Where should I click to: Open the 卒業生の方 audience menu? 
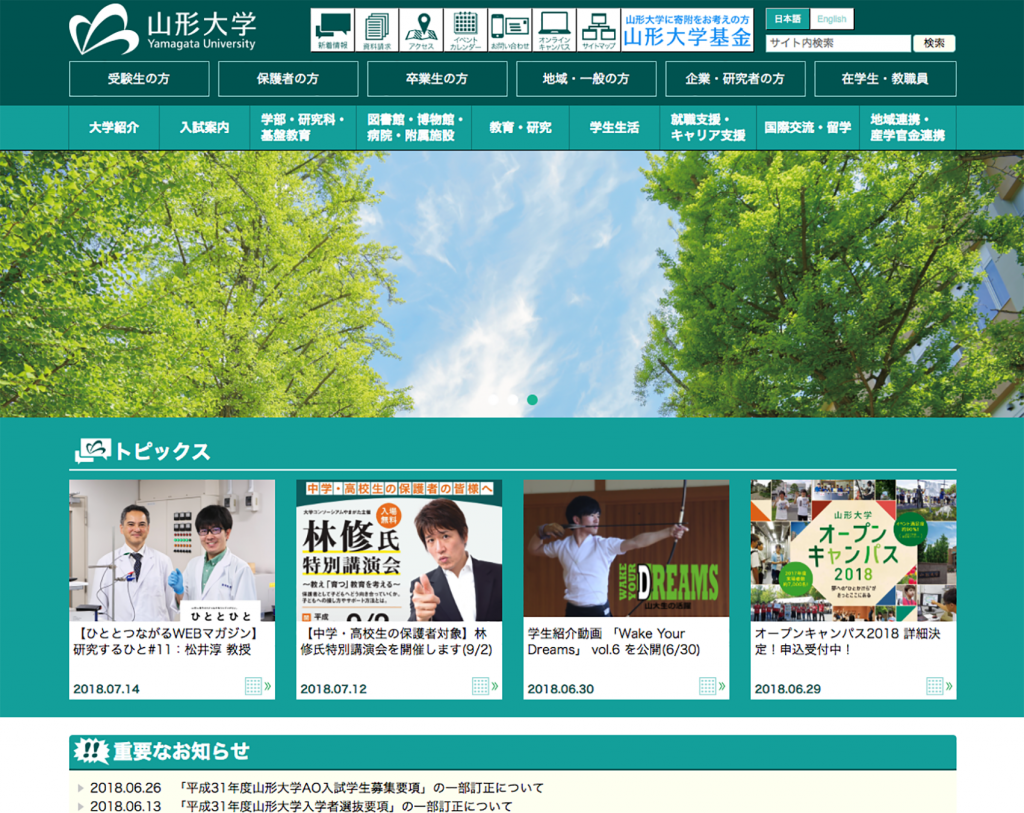coord(436,78)
